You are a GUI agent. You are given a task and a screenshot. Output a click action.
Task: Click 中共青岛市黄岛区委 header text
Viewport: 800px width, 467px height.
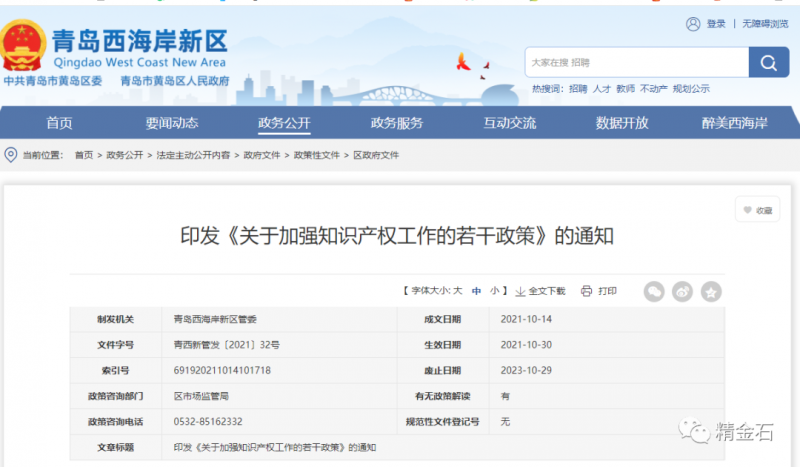[x=53, y=81]
